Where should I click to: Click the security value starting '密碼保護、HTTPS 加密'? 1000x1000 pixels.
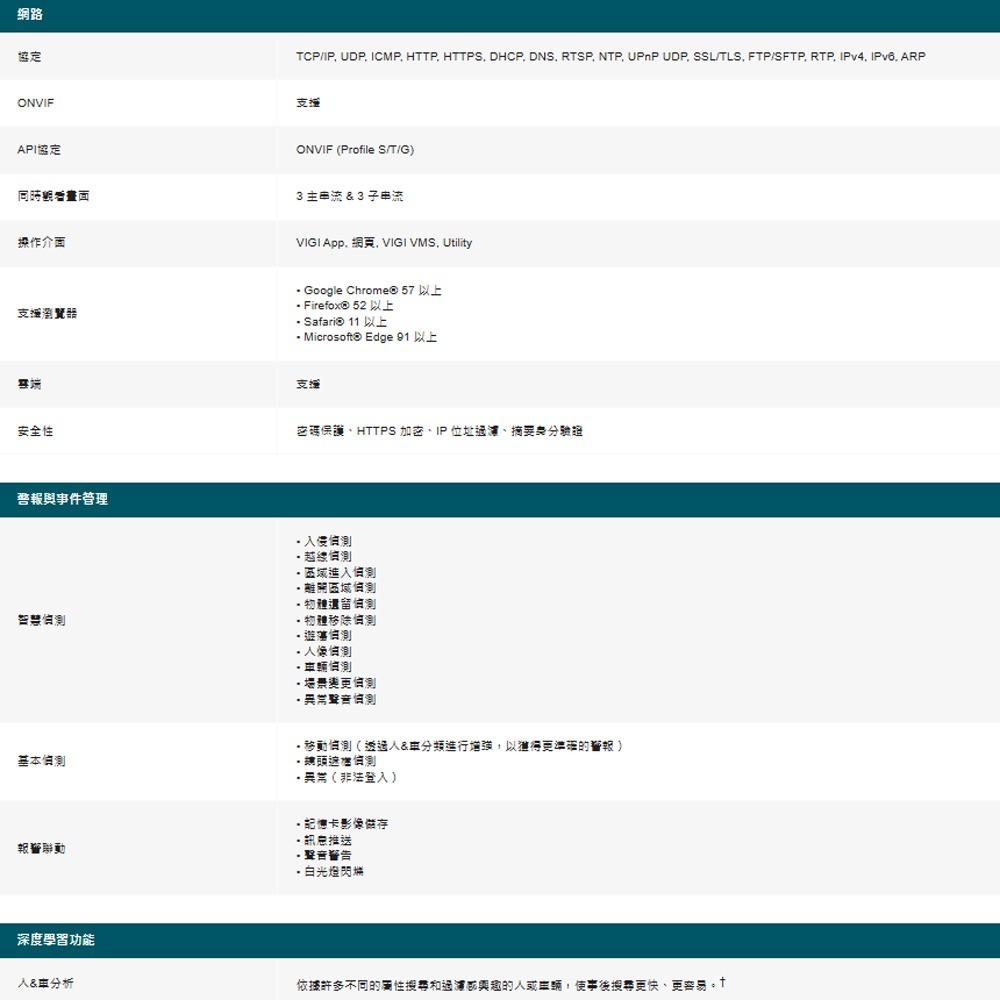[439, 431]
